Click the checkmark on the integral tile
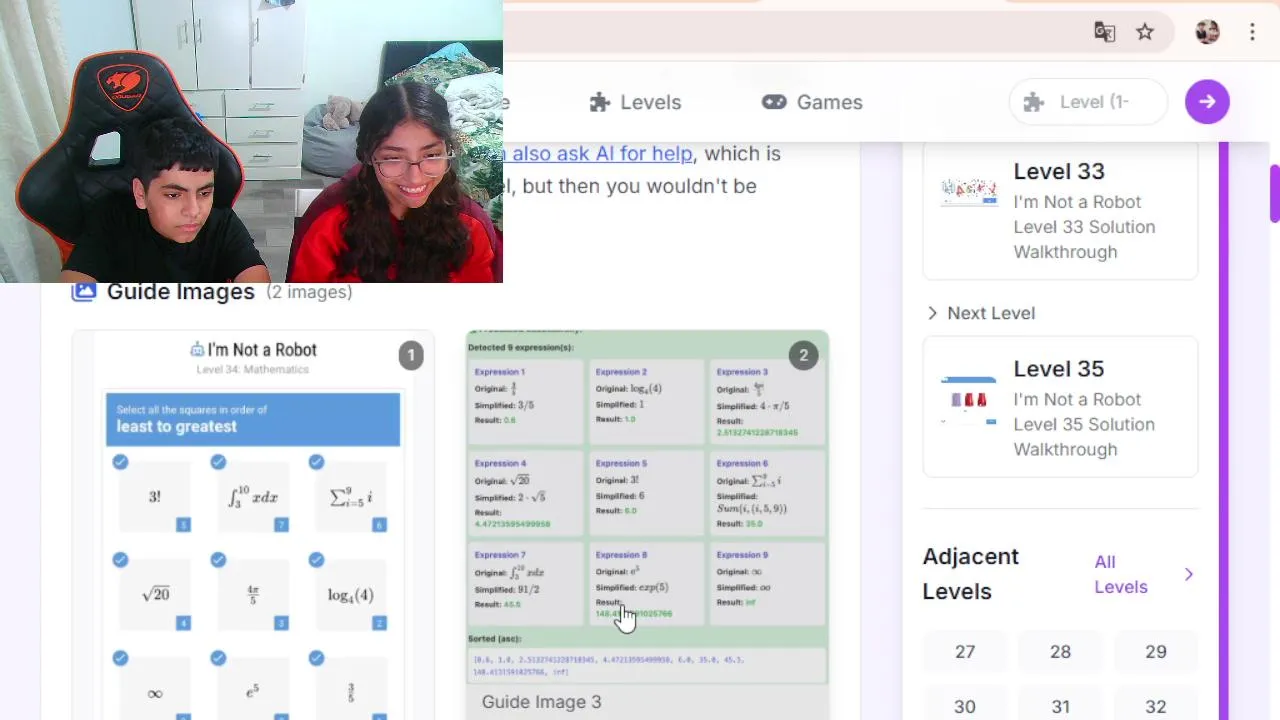The image size is (1280, 720). [218, 462]
